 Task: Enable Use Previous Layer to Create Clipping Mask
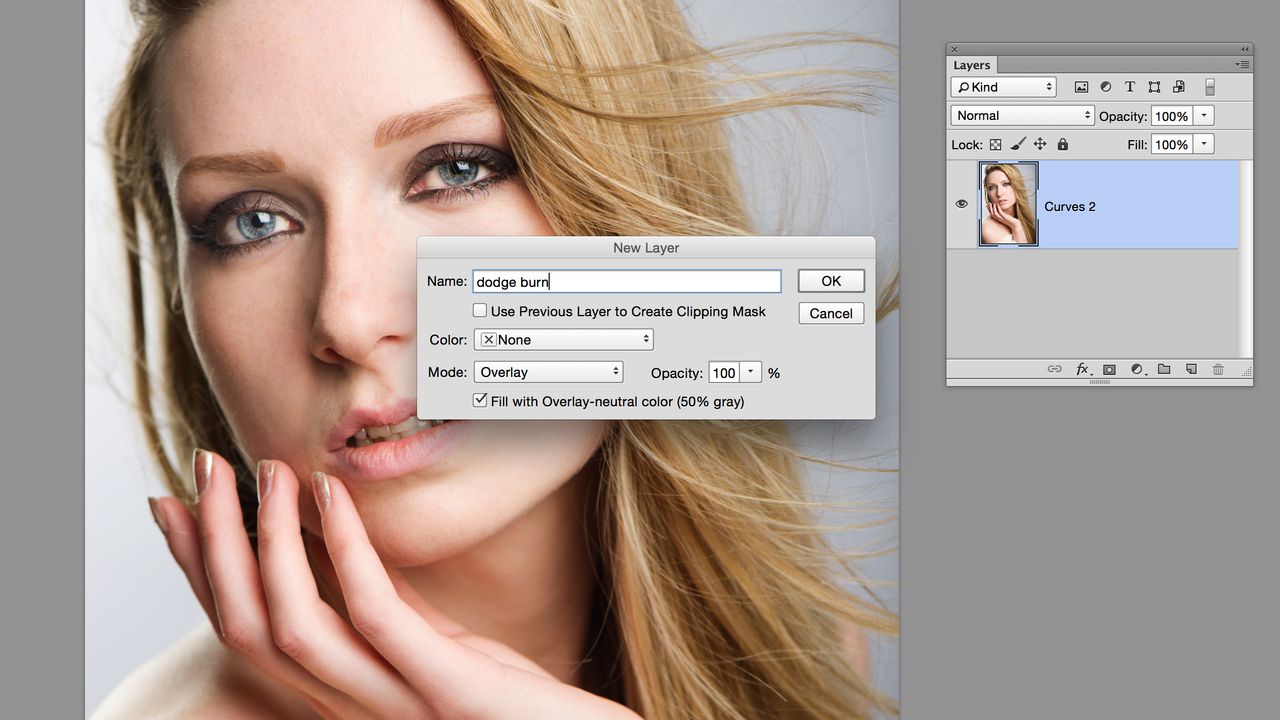[x=480, y=311]
